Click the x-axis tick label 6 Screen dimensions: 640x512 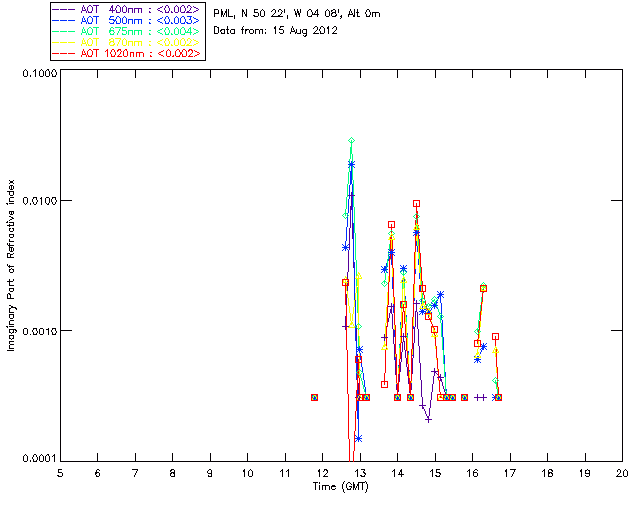98,473
